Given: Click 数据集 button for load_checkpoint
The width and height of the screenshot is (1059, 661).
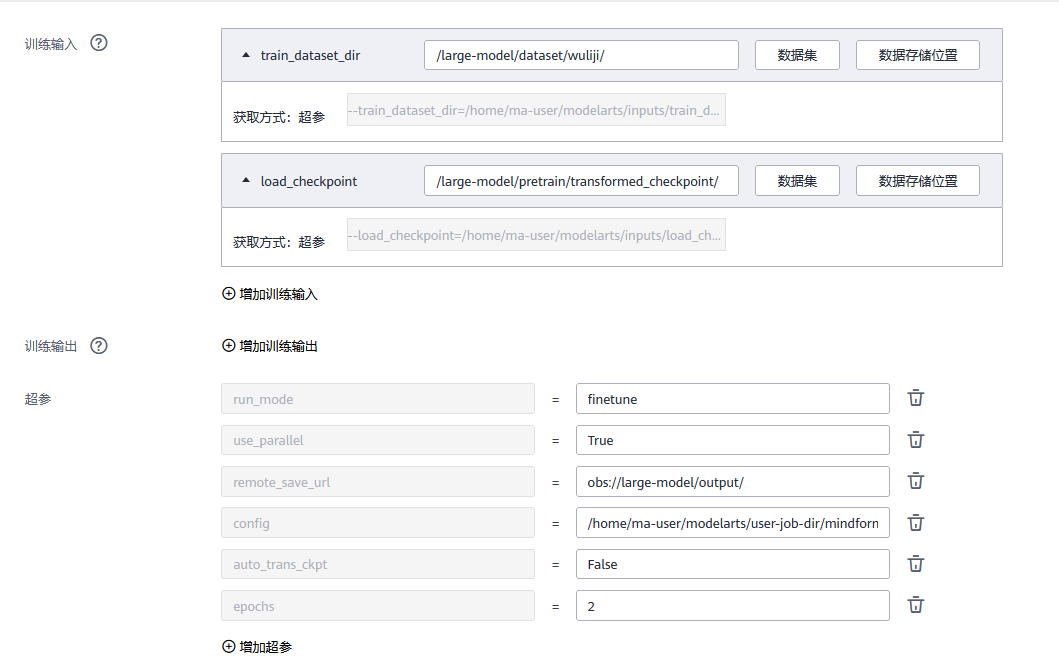Looking at the screenshot, I should tap(797, 180).
